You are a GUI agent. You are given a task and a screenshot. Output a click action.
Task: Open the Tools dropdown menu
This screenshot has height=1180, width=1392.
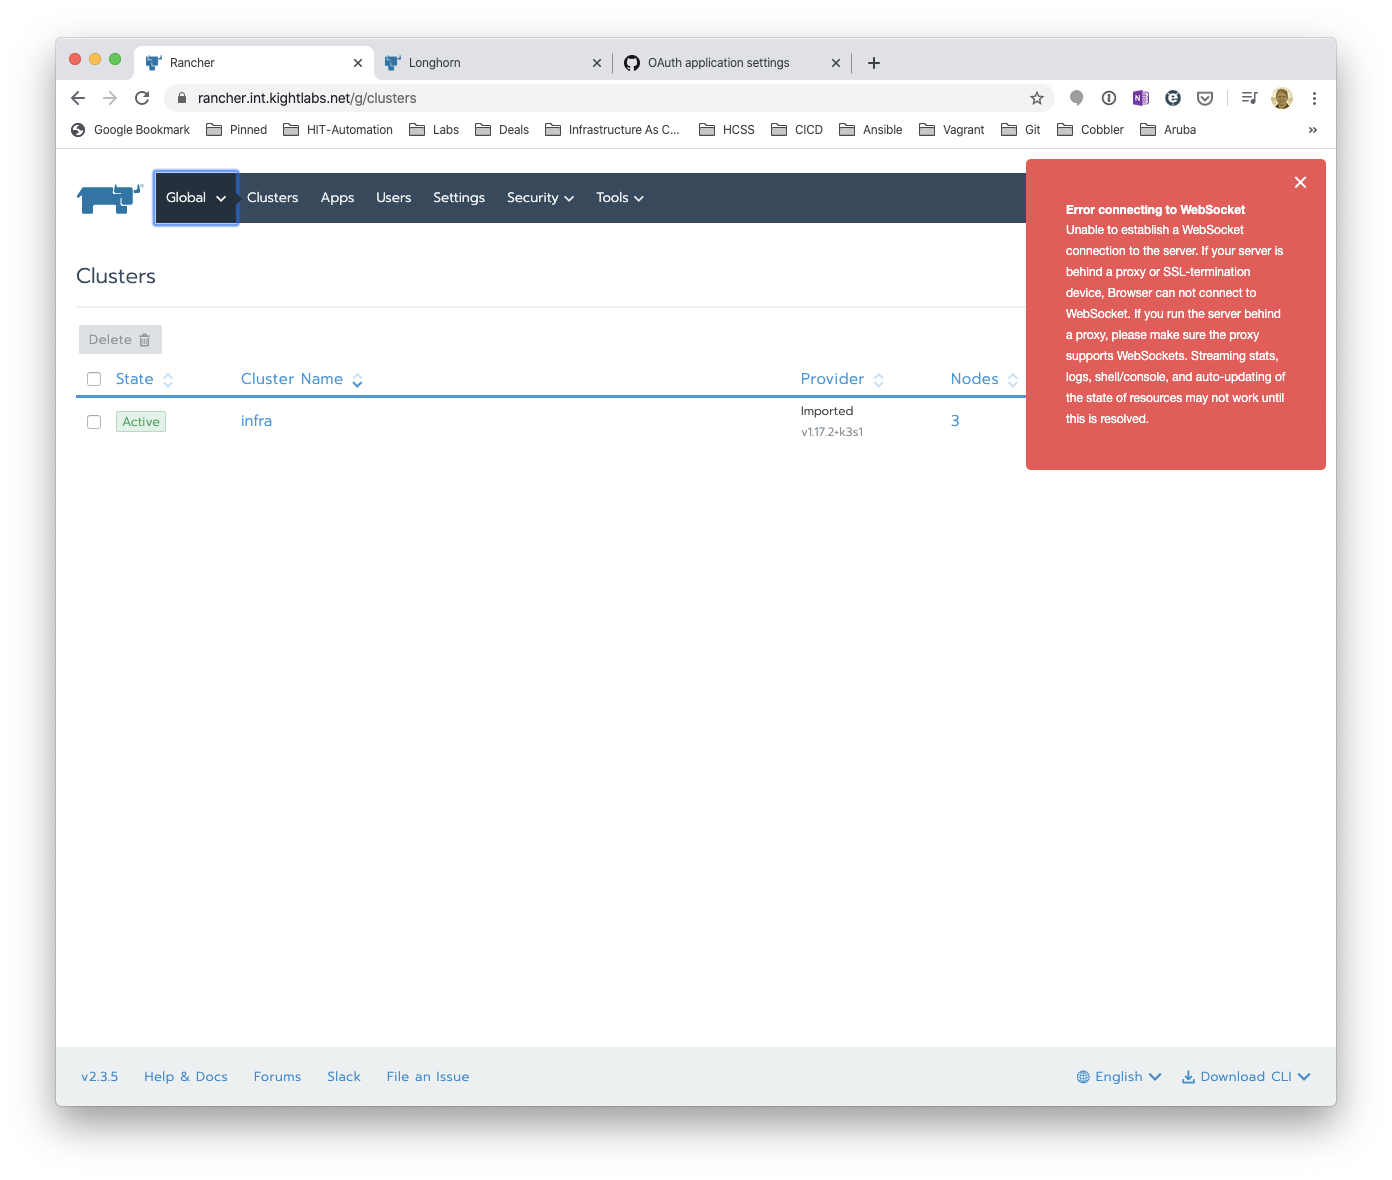coord(619,198)
